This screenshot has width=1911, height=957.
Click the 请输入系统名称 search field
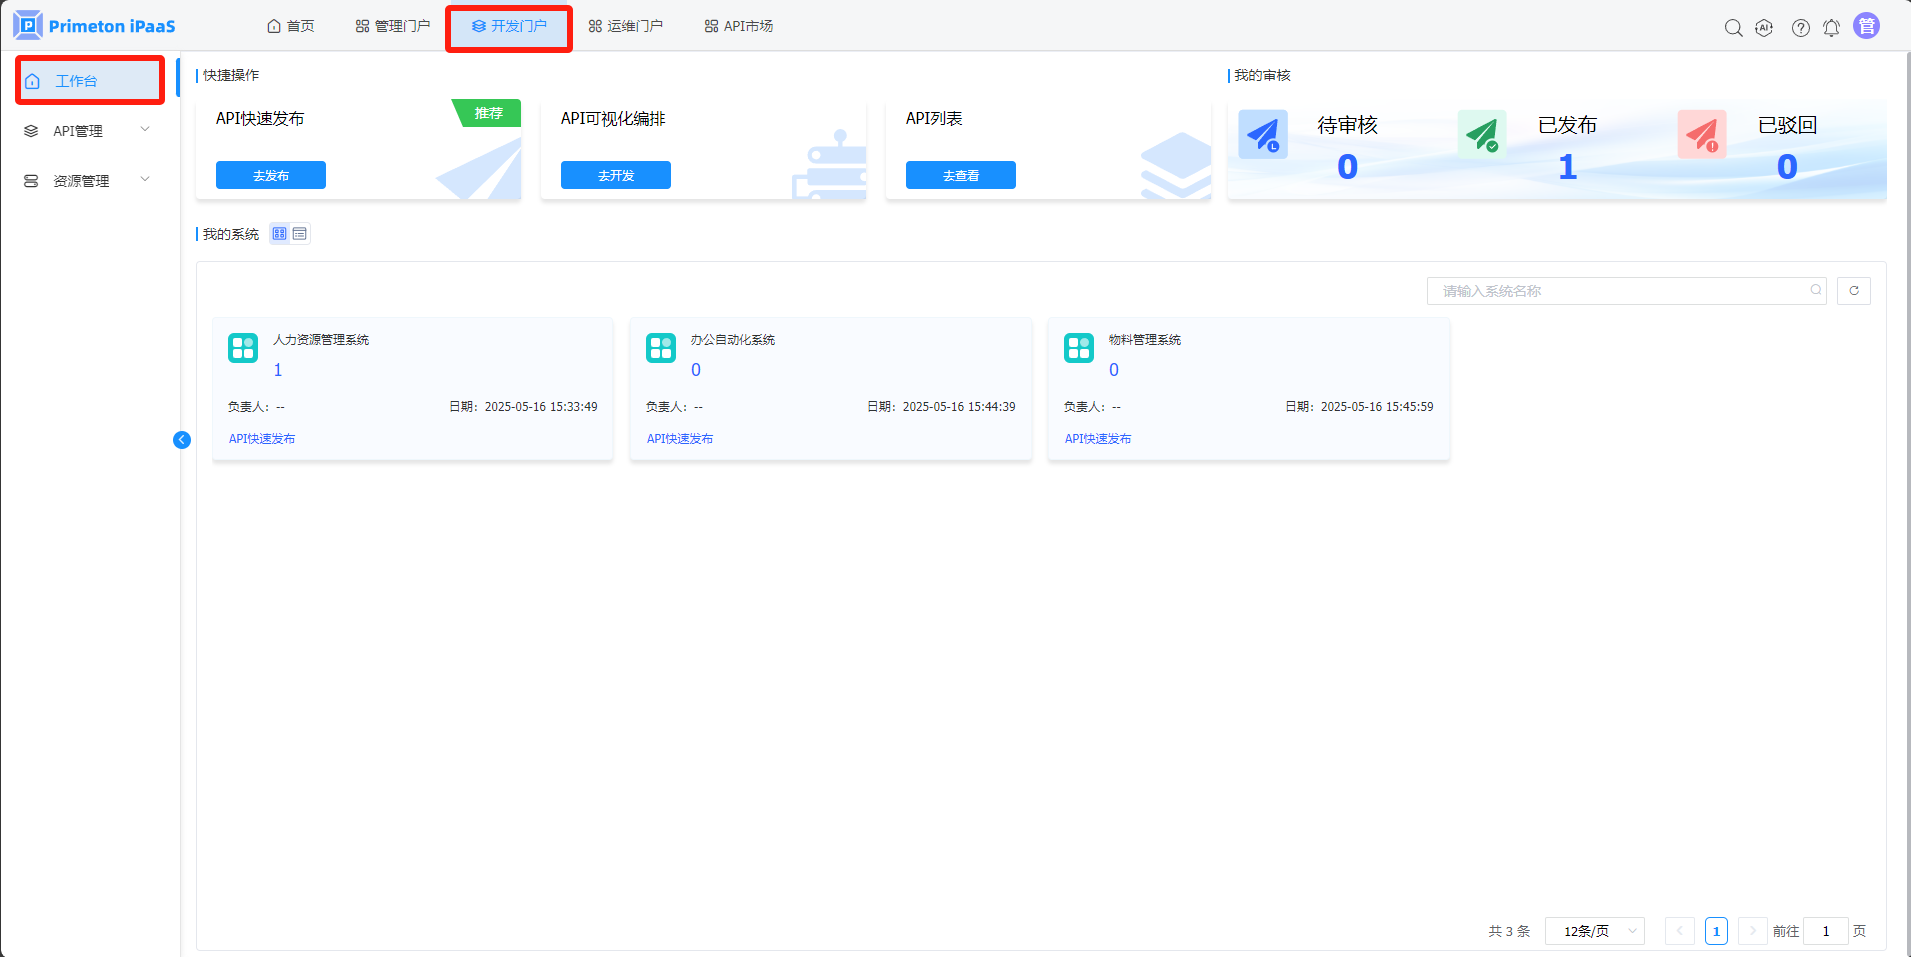click(1620, 291)
